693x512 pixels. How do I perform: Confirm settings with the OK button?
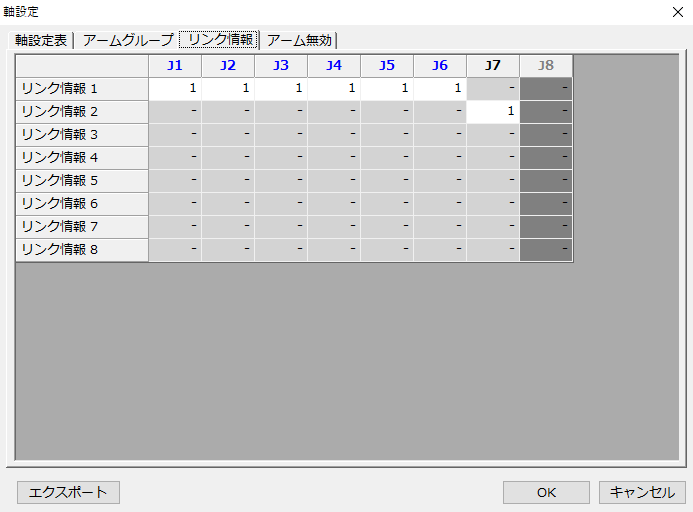(545, 492)
